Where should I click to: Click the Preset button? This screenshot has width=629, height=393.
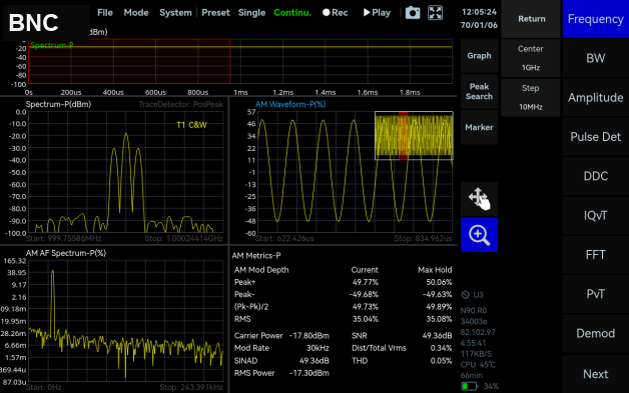point(215,12)
